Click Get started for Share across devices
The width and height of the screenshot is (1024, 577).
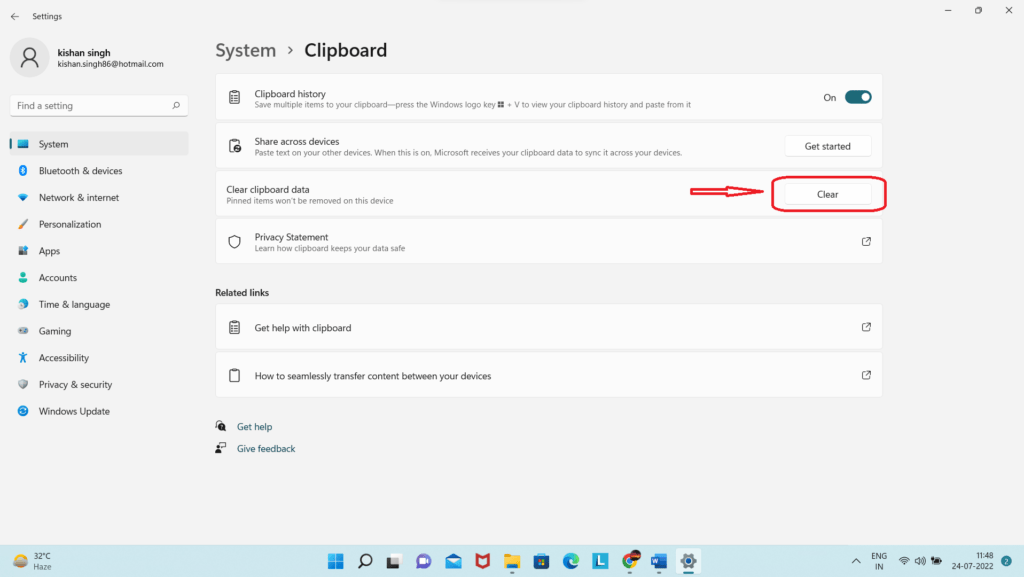tap(827, 146)
